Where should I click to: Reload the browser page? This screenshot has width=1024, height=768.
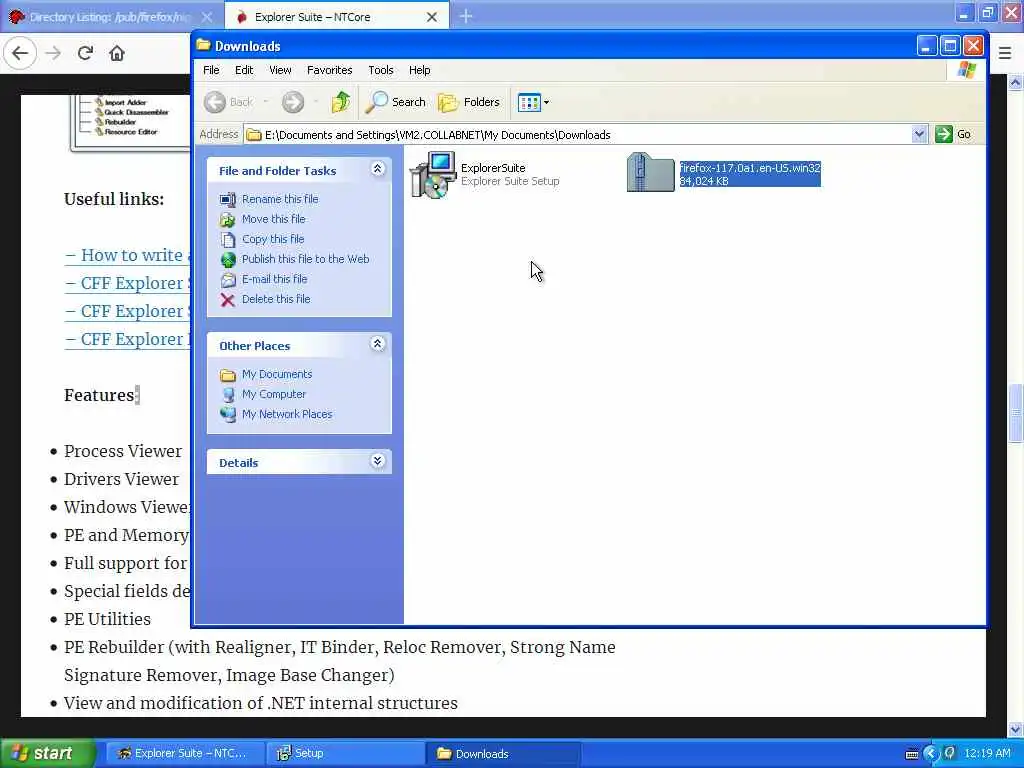coord(85,53)
